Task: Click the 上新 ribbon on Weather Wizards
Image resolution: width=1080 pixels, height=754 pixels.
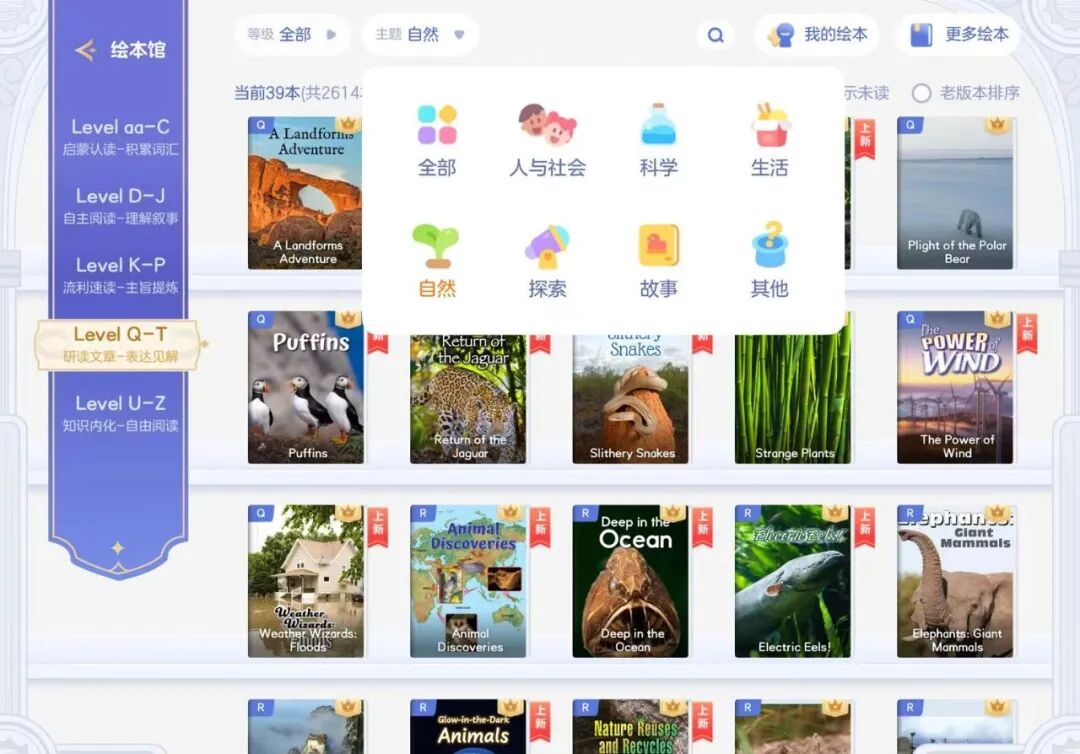Action: [x=377, y=527]
